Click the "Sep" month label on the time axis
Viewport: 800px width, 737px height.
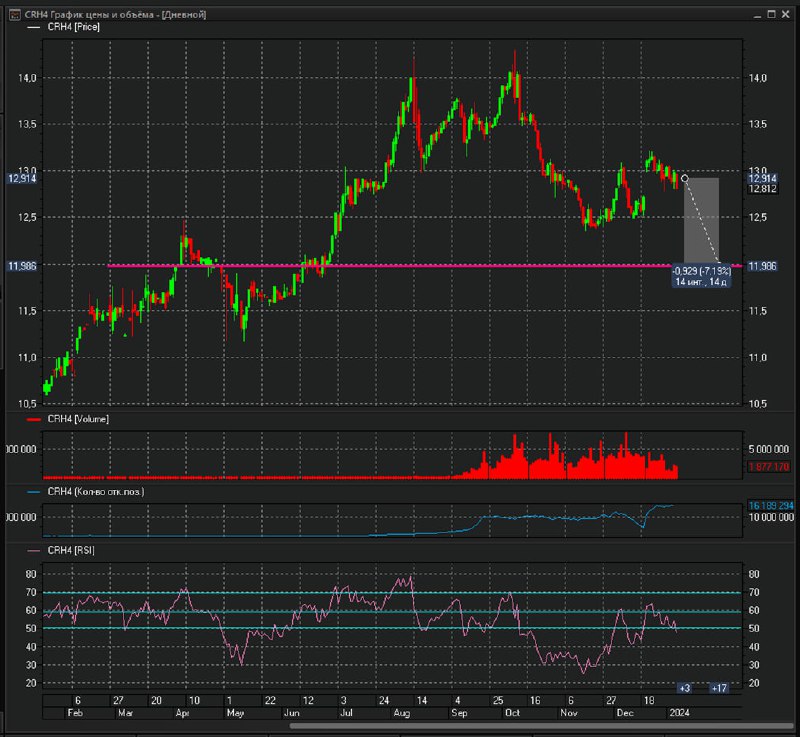click(459, 713)
